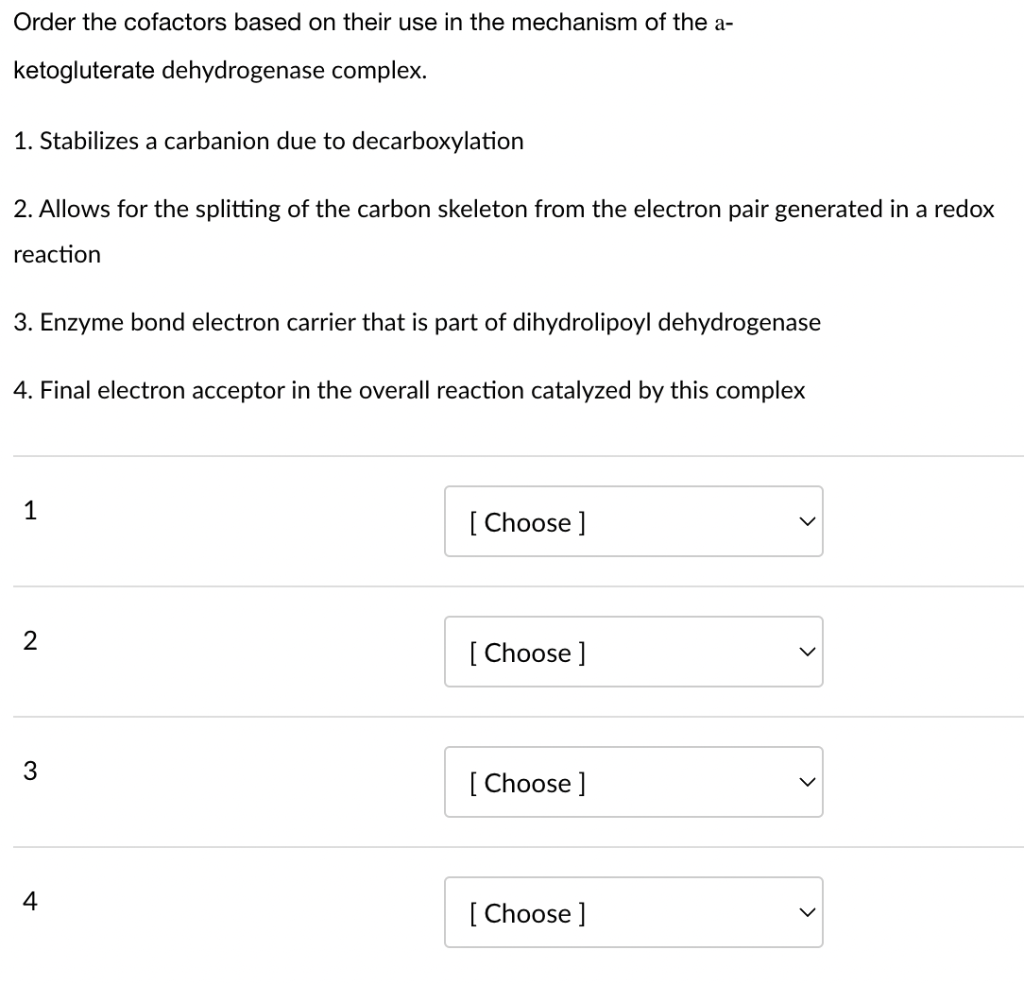Open the Choose dropdown for row 3

point(633,782)
